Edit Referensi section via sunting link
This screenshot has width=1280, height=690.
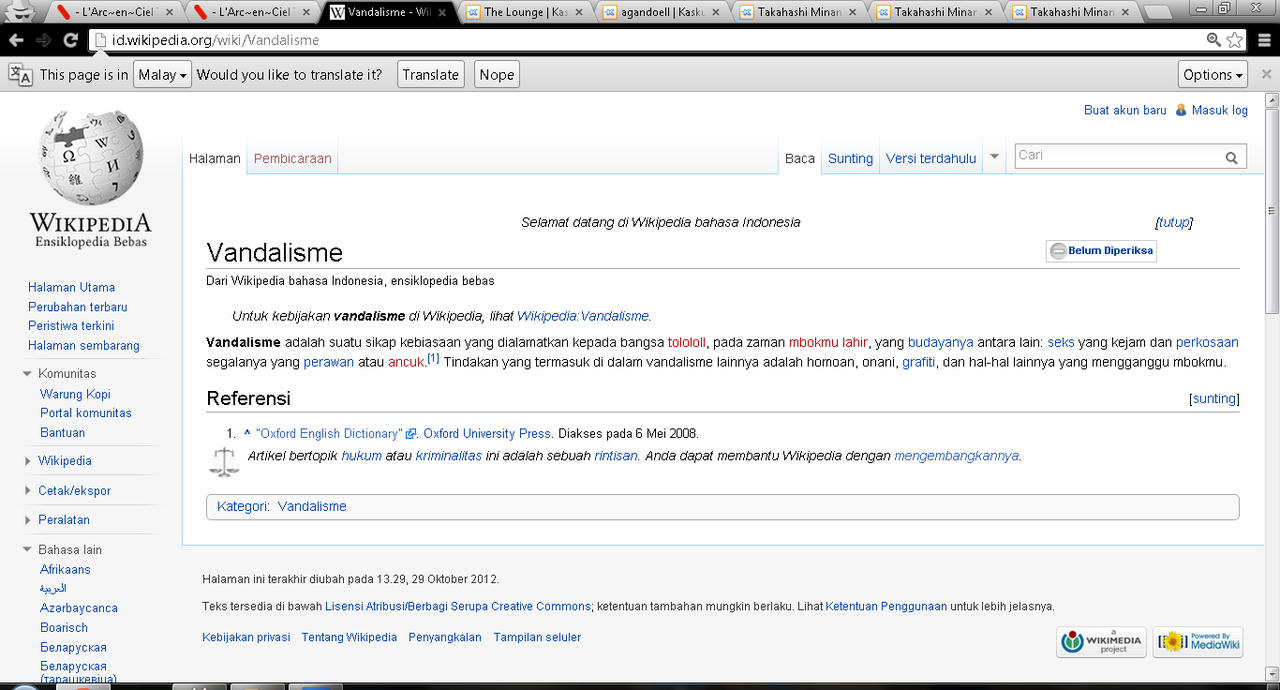(x=1214, y=398)
